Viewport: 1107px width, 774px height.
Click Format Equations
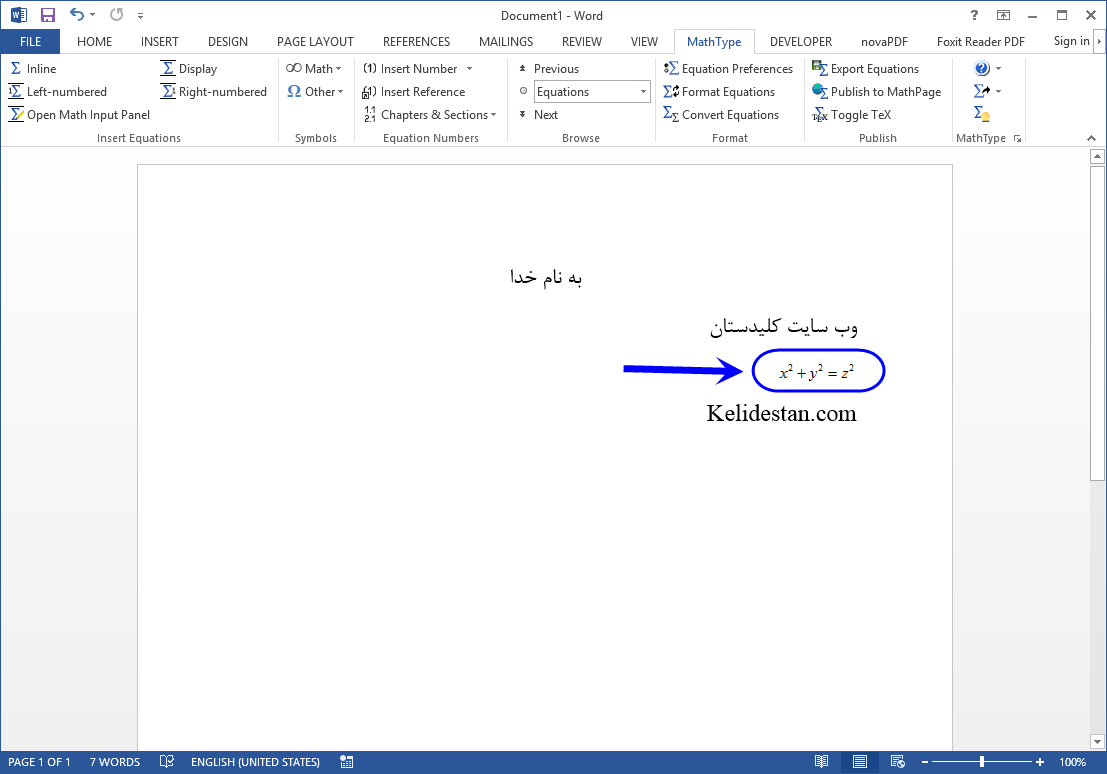point(719,92)
